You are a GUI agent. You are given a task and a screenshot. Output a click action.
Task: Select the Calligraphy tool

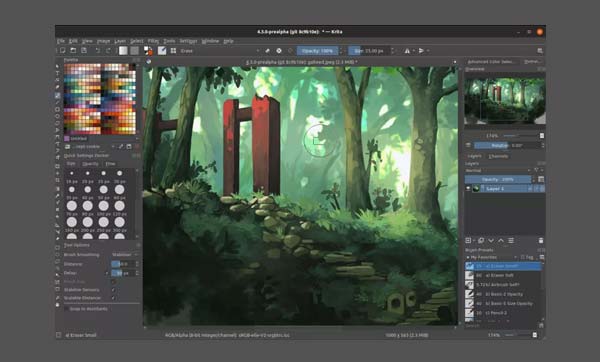pos(57,87)
